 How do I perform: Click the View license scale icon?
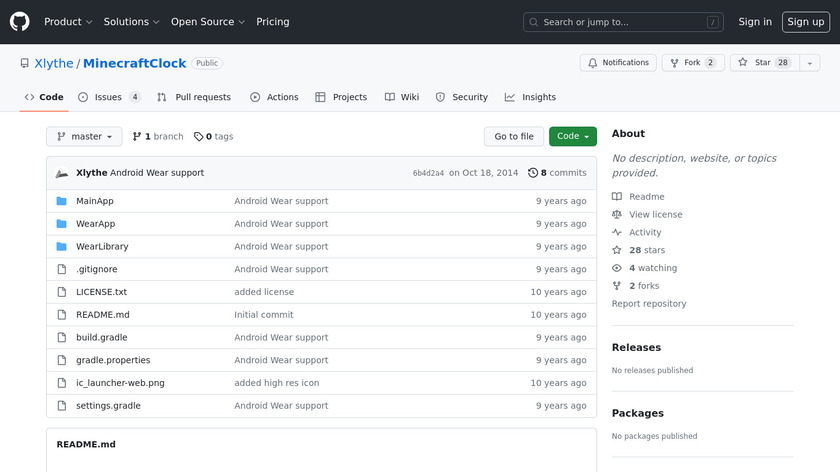coord(617,215)
